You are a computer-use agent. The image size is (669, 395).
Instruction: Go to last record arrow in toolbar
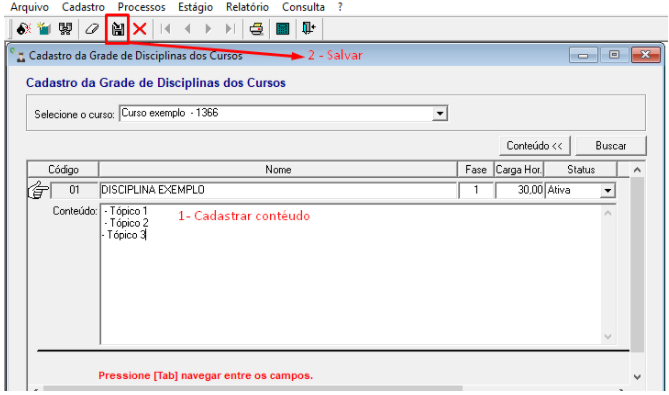pyautogui.click(x=230, y=29)
